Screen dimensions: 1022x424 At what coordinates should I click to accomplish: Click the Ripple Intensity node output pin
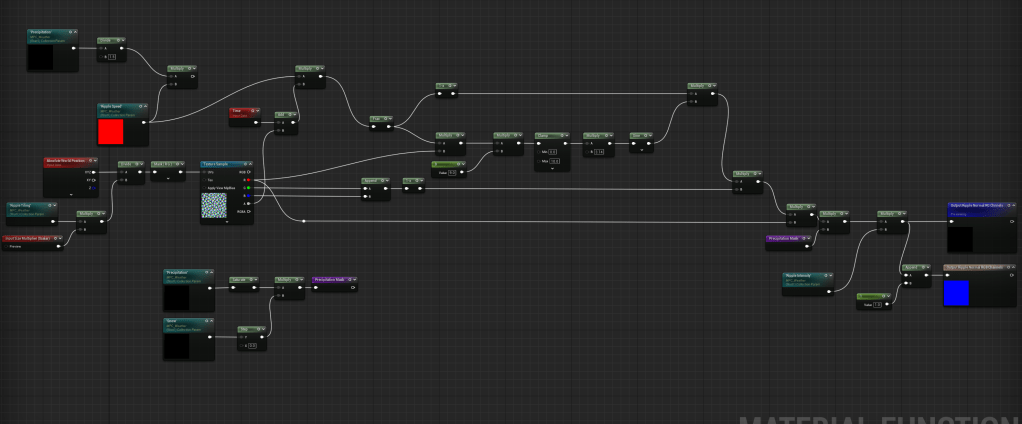[829, 291]
